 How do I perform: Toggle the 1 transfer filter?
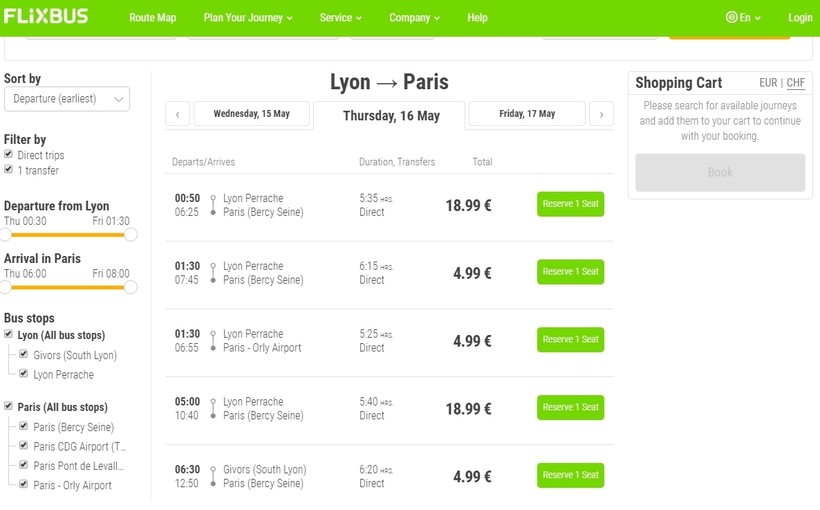pos(9,170)
